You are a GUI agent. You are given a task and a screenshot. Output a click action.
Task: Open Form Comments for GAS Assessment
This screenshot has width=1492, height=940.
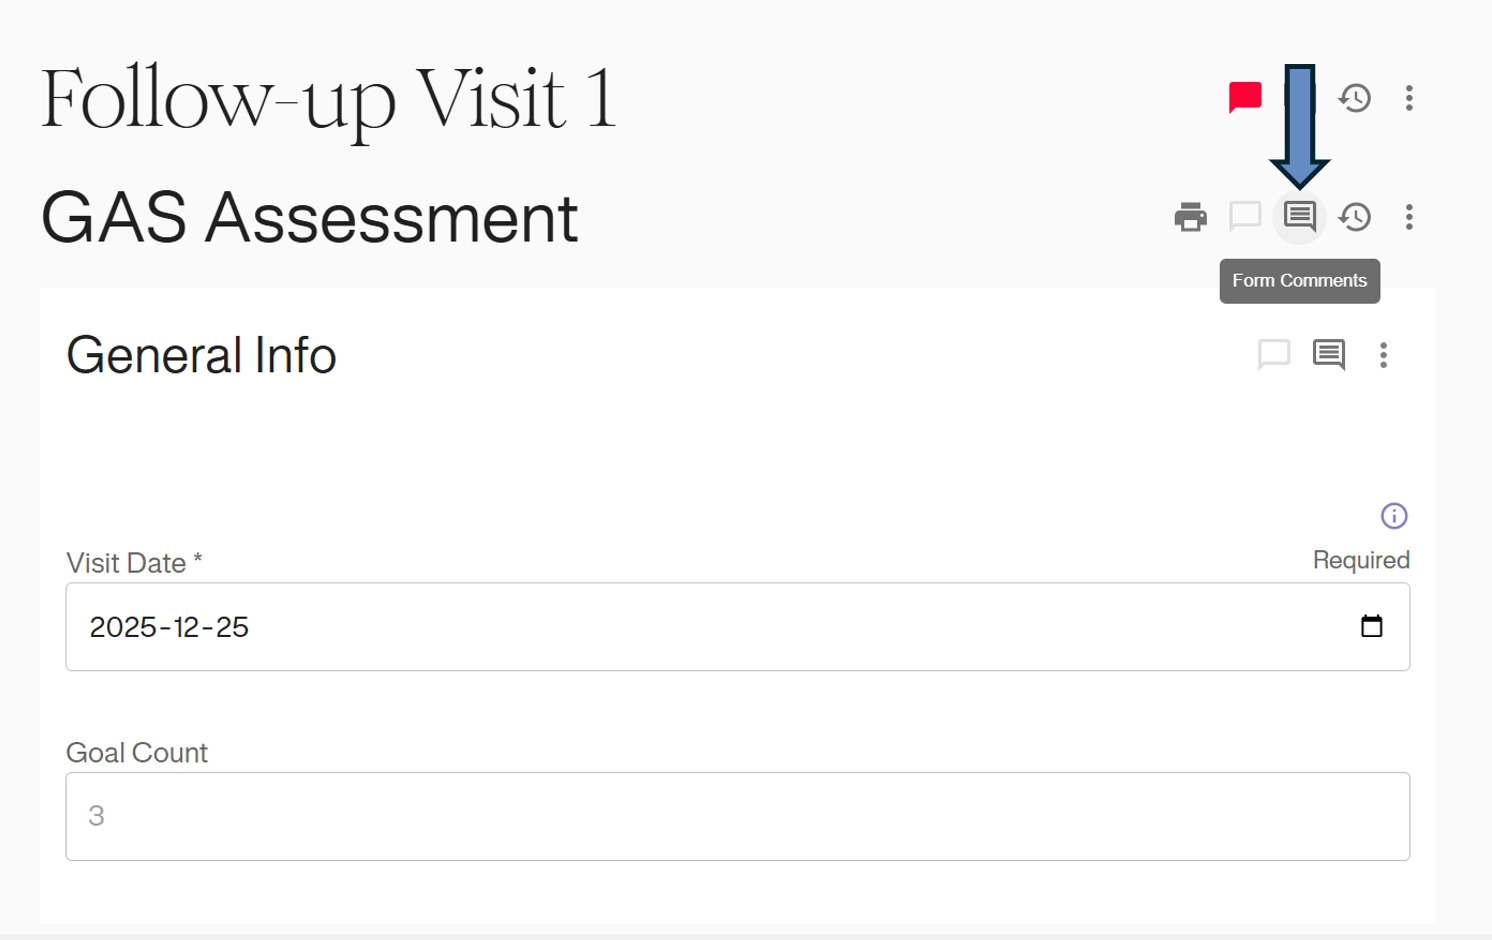1299,216
